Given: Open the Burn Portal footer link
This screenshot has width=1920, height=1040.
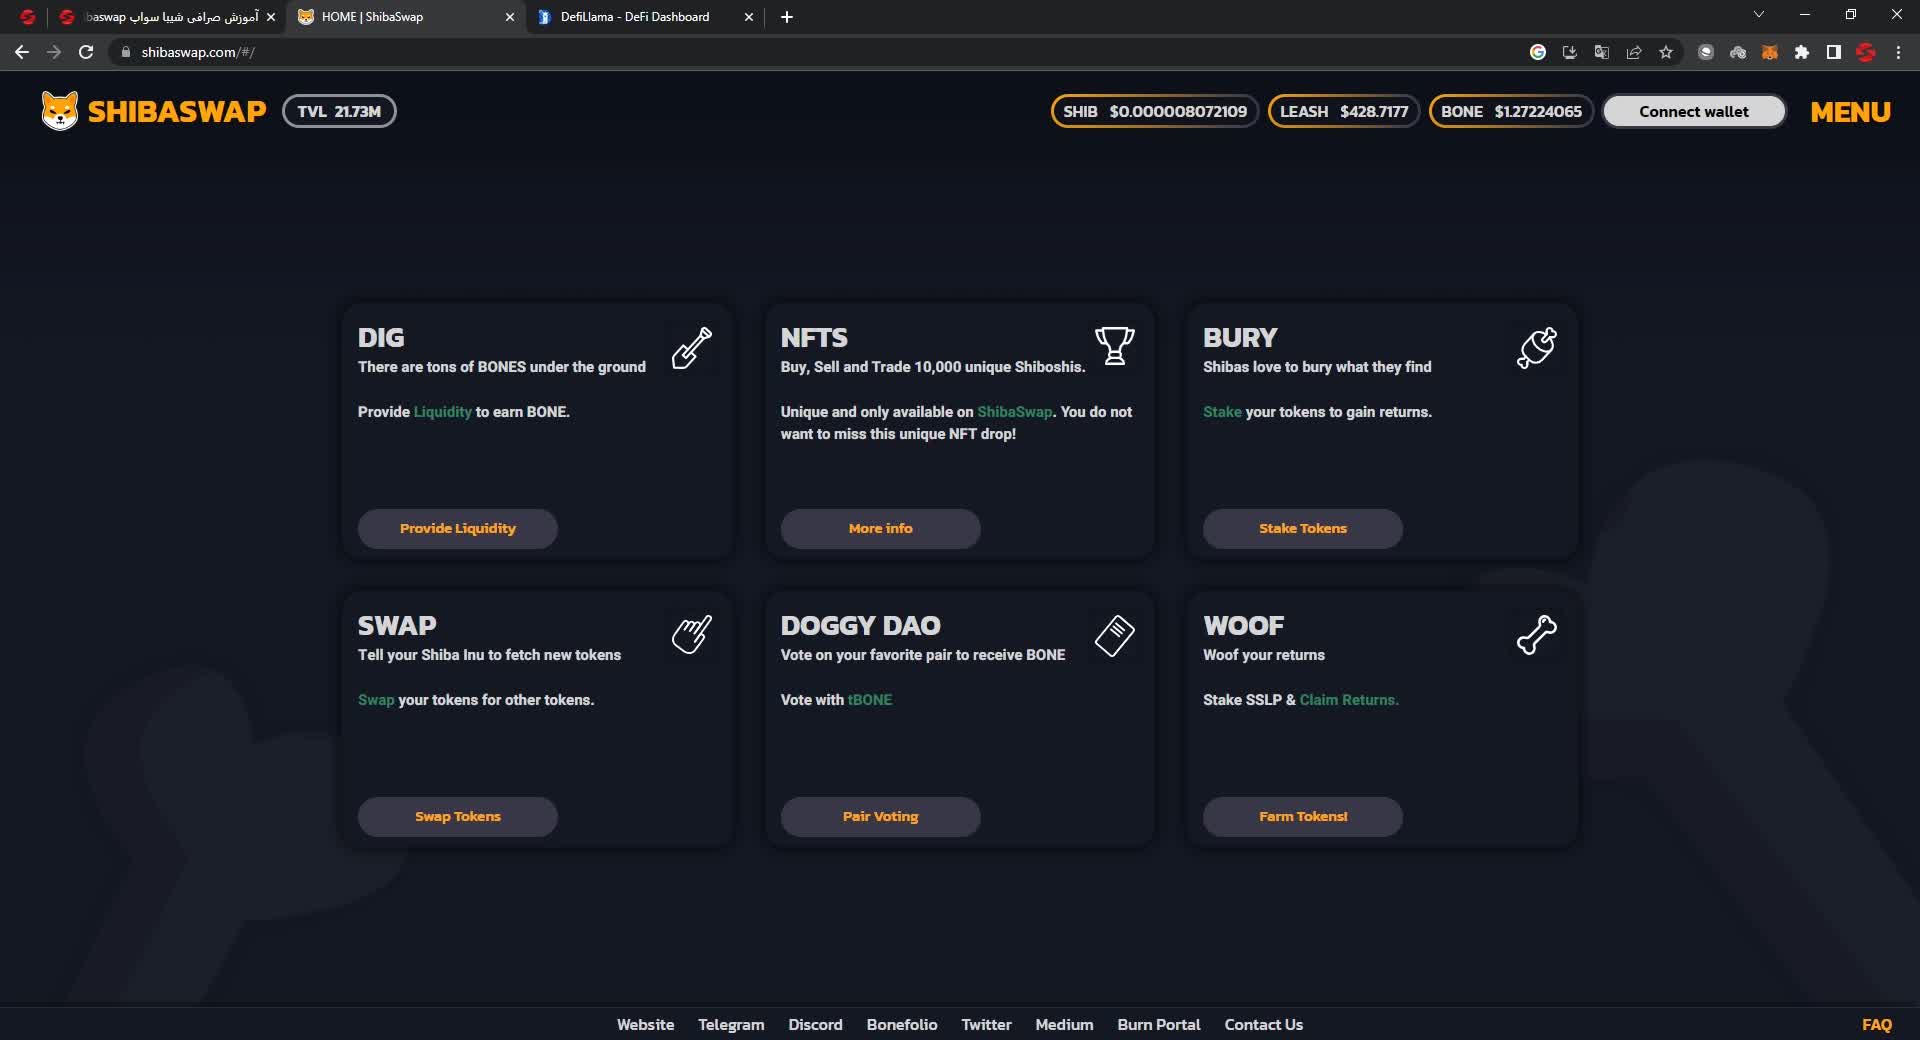Looking at the screenshot, I should point(1159,1024).
